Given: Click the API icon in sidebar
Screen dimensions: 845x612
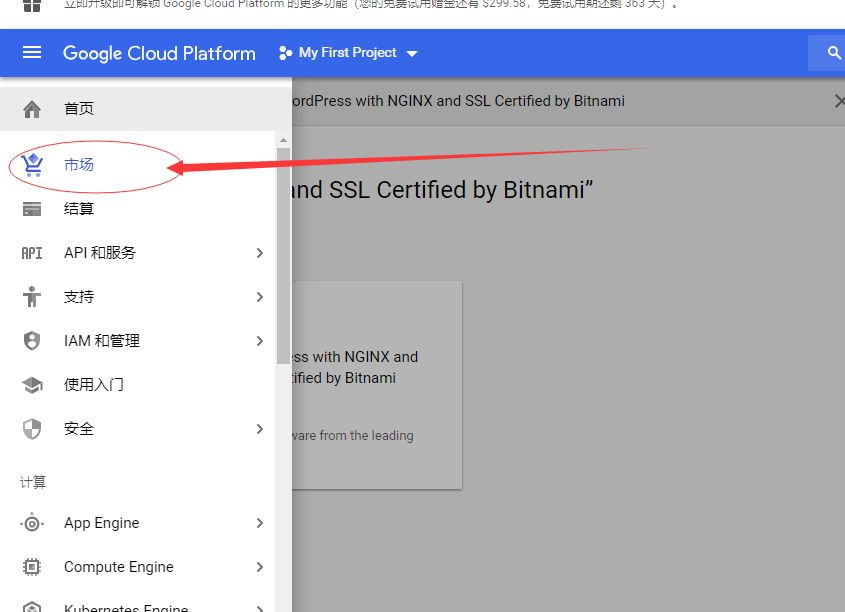Looking at the screenshot, I should [32, 253].
